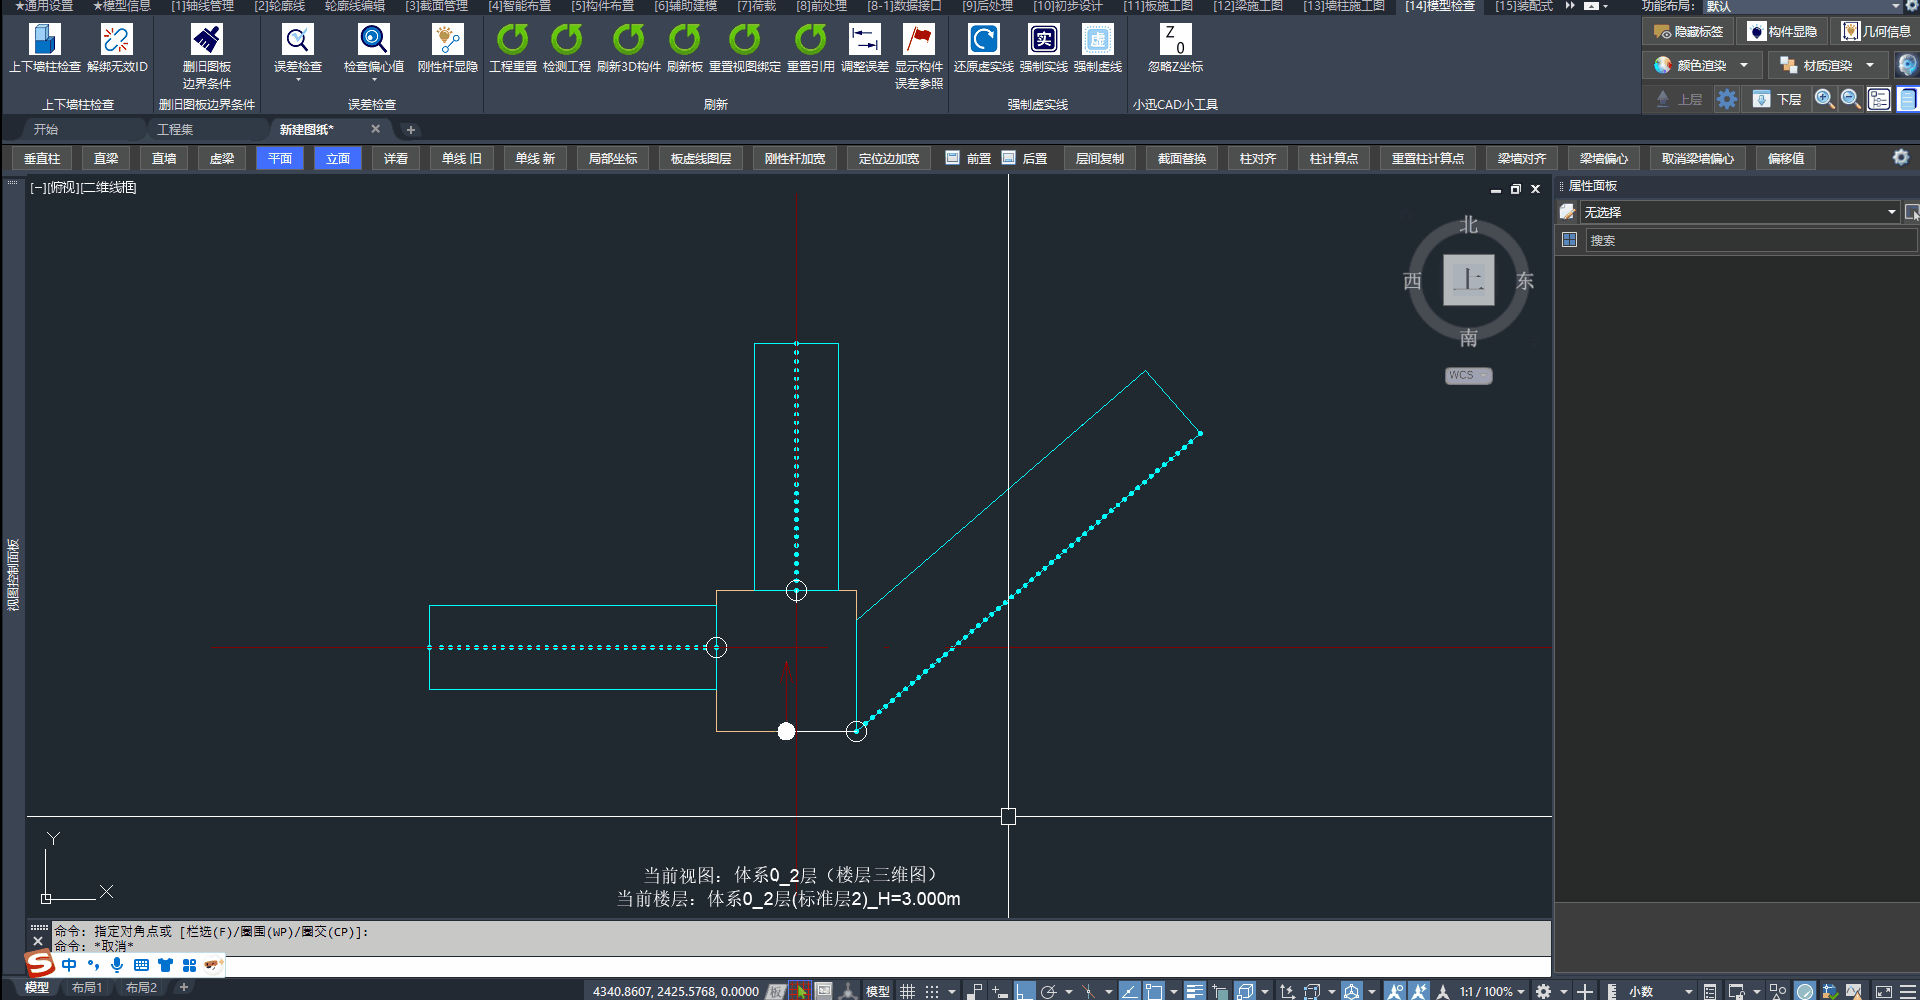Click the 忽略Z坐标 icon
1920x1000 pixels.
[1175, 40]
